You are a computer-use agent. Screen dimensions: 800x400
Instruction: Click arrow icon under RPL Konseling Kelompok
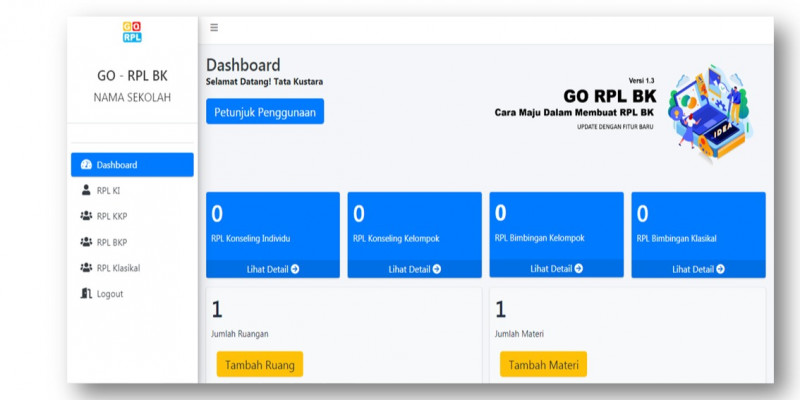(x=437, y=269)
